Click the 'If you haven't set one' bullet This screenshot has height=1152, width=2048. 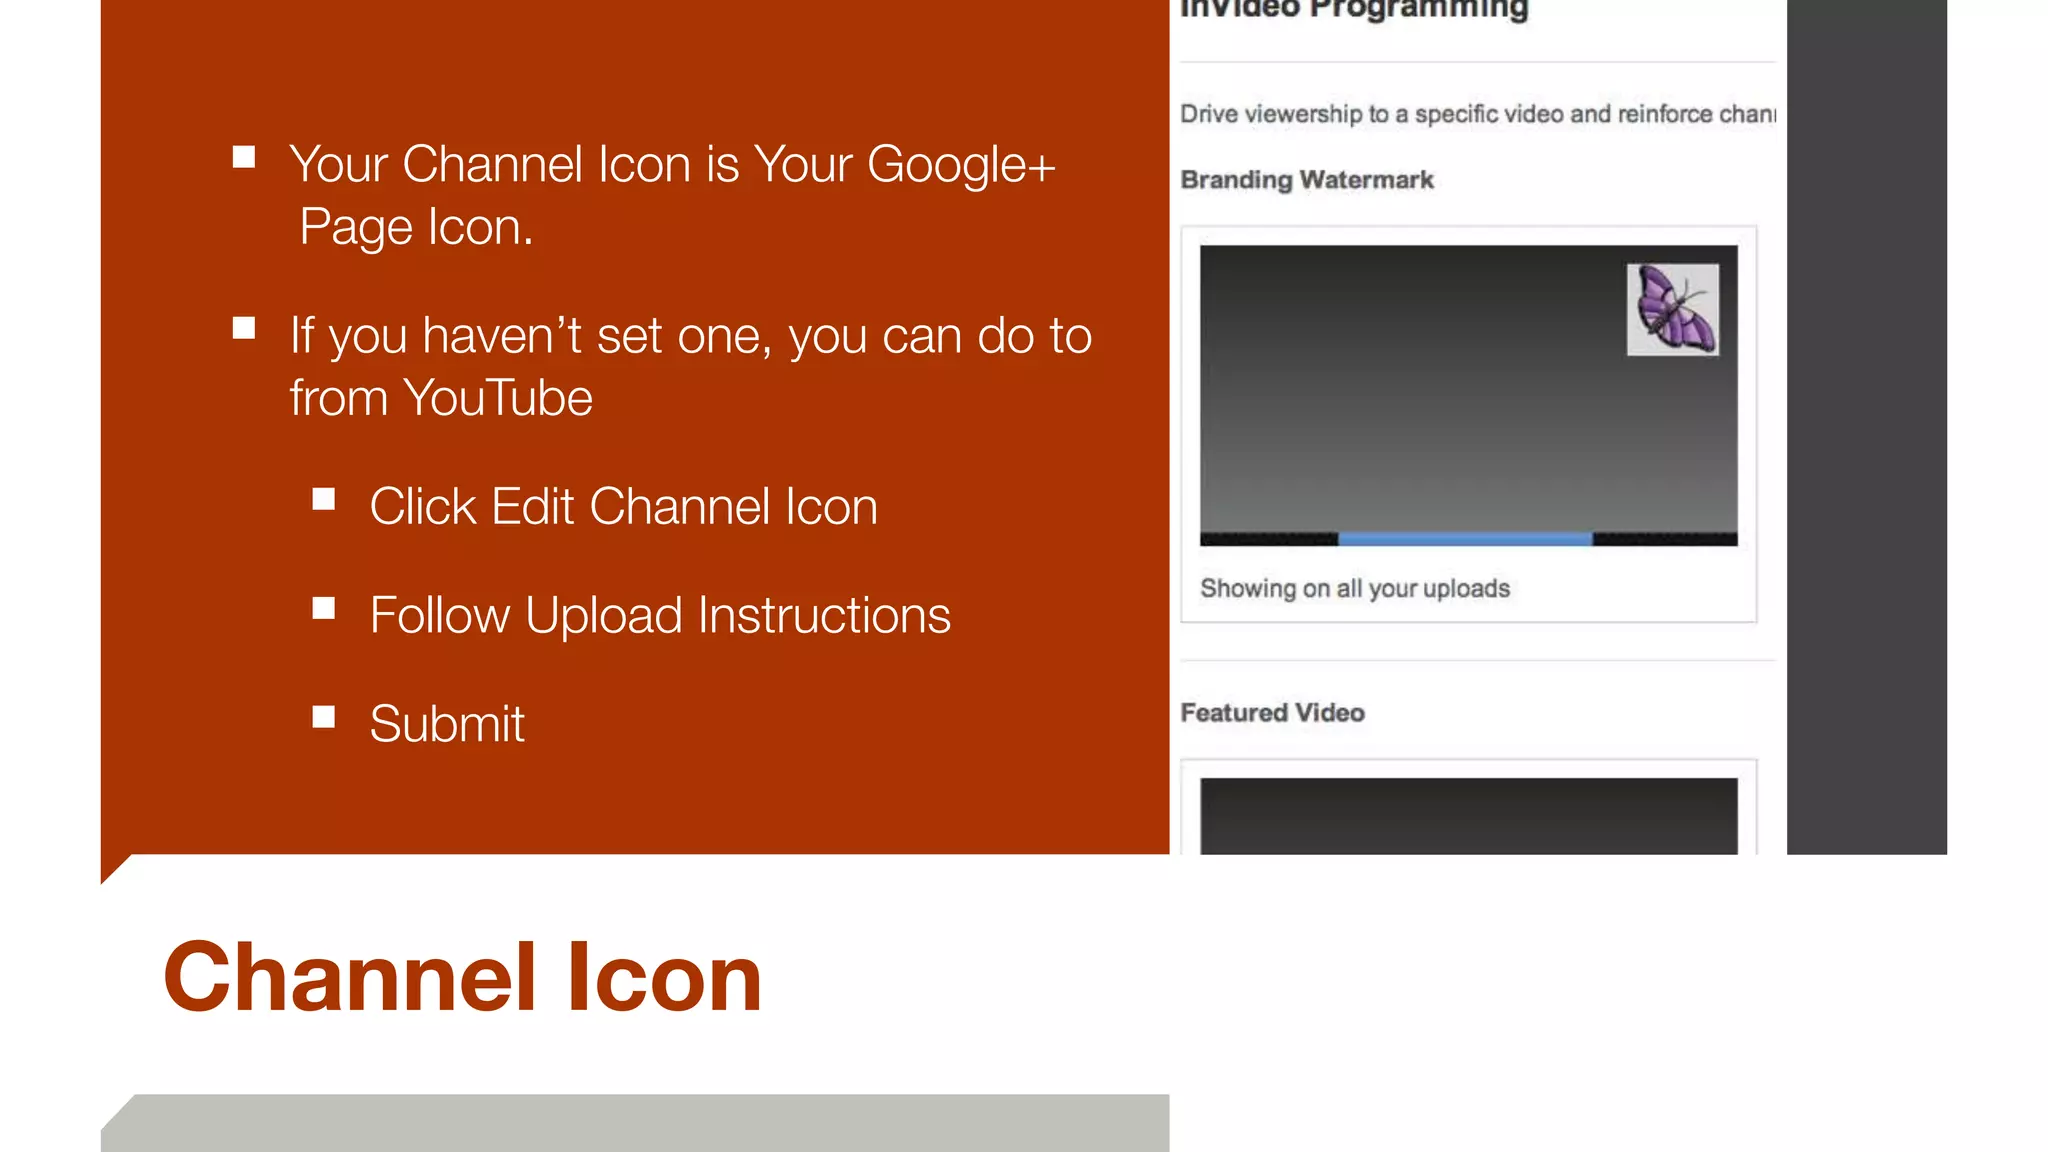point(690,366)
